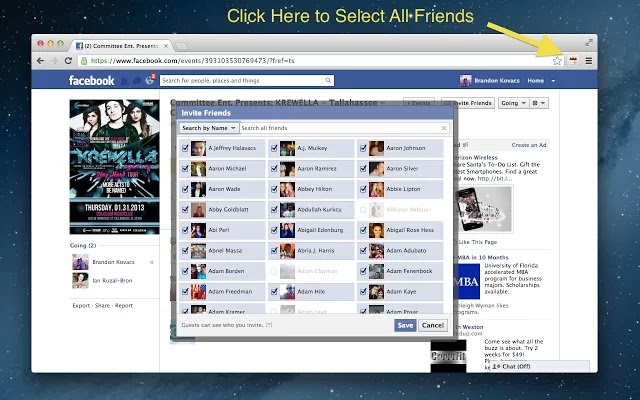Click the facebook logo
The width and height of the screenshot is (640, 400).
click(91, 81)
